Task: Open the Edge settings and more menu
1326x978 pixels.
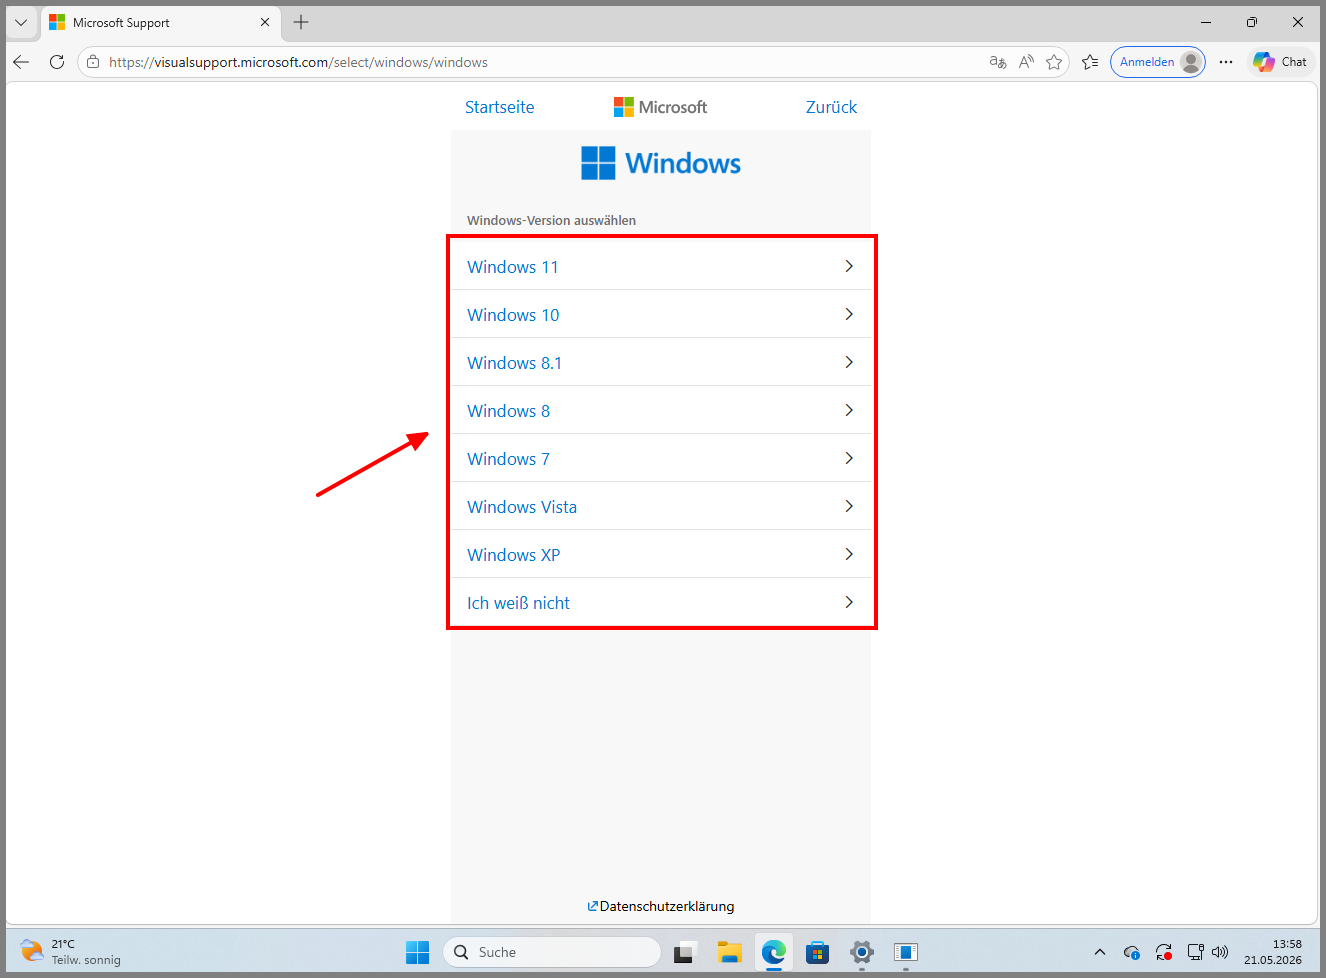Action: click(1226, 62)
